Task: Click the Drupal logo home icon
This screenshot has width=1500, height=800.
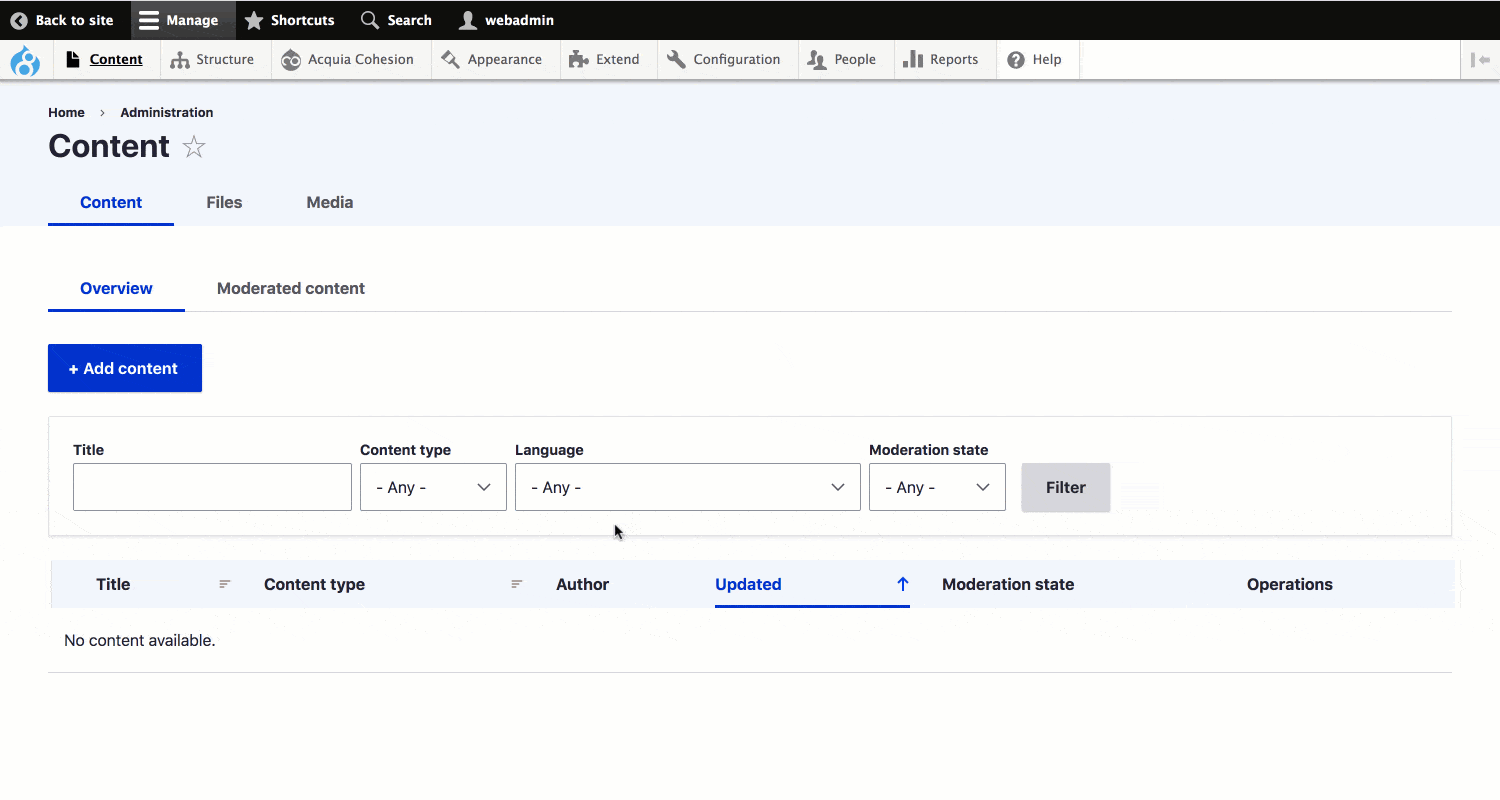Action: (x=25, y=60)
